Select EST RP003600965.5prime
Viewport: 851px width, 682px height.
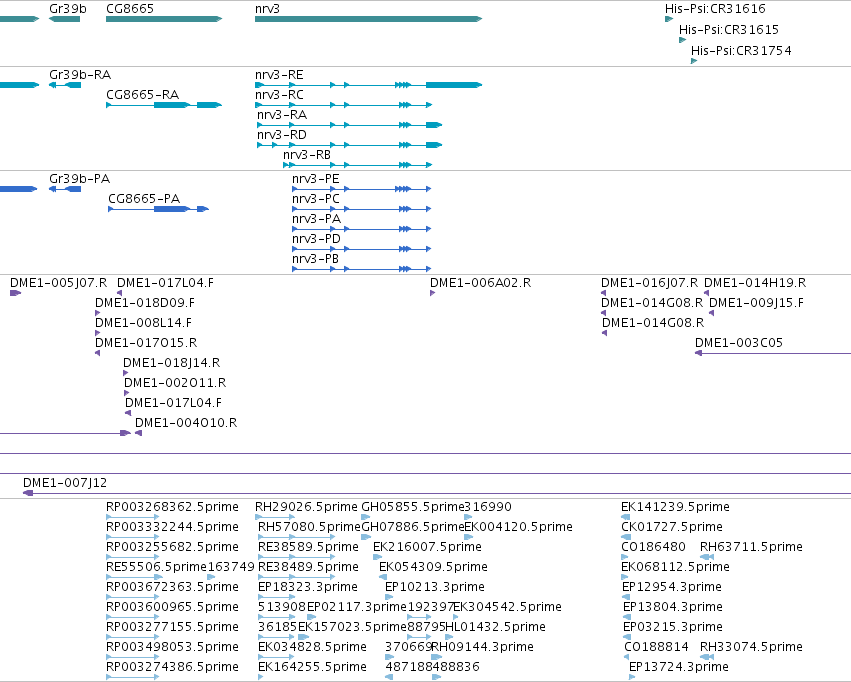(172, 607)
